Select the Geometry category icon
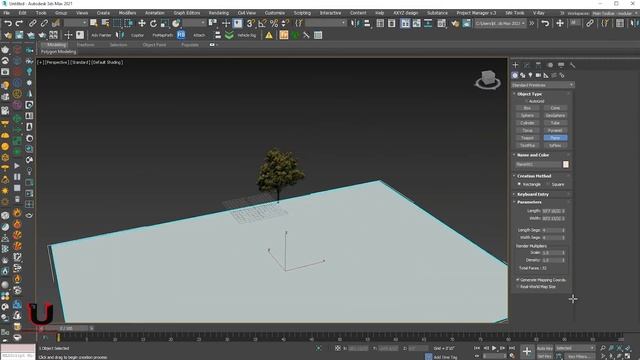 click(515, 76)
